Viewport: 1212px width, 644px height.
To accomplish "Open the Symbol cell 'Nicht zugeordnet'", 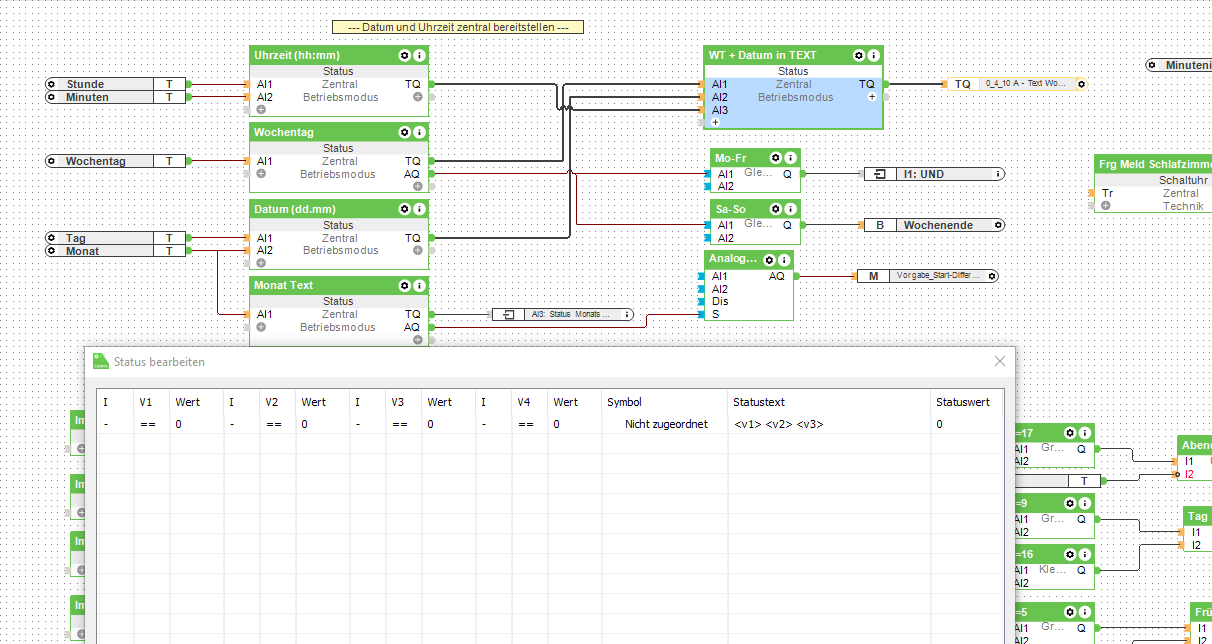I will click(x=665, y=424).
